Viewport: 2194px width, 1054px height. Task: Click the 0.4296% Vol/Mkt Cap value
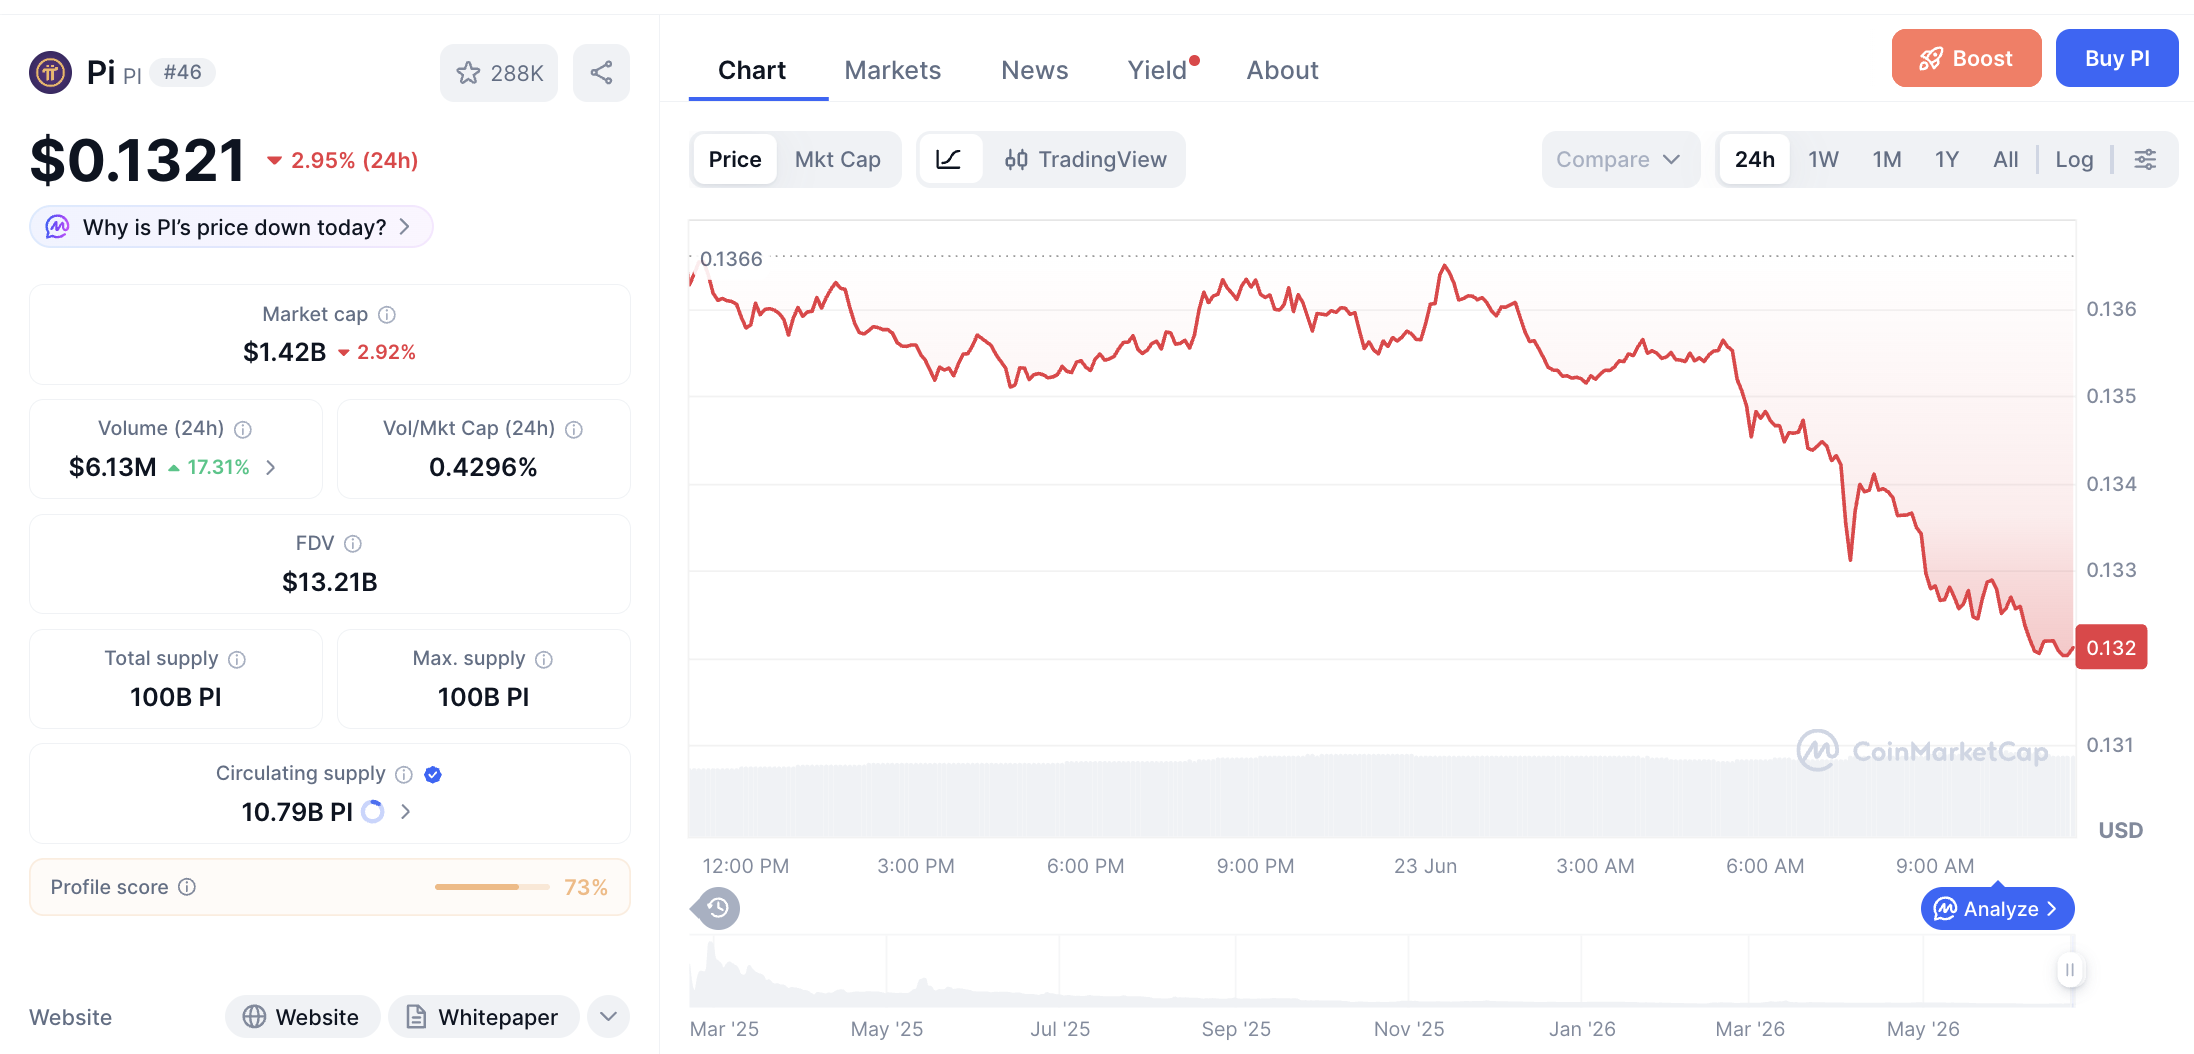coord(483,467)
